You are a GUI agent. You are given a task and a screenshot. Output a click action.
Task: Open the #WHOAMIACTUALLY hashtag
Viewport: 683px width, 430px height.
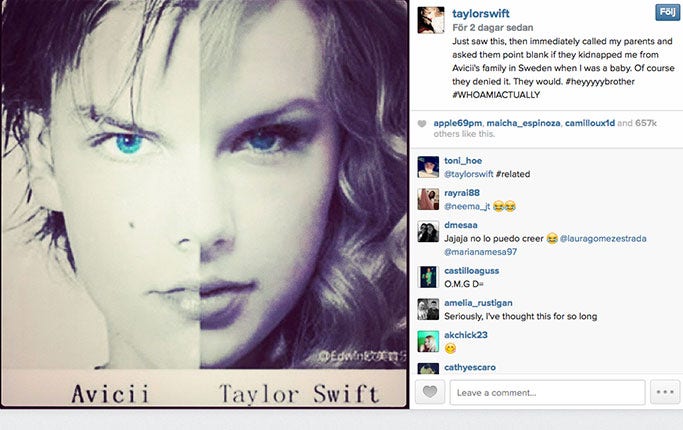click(x=496, y=95)
